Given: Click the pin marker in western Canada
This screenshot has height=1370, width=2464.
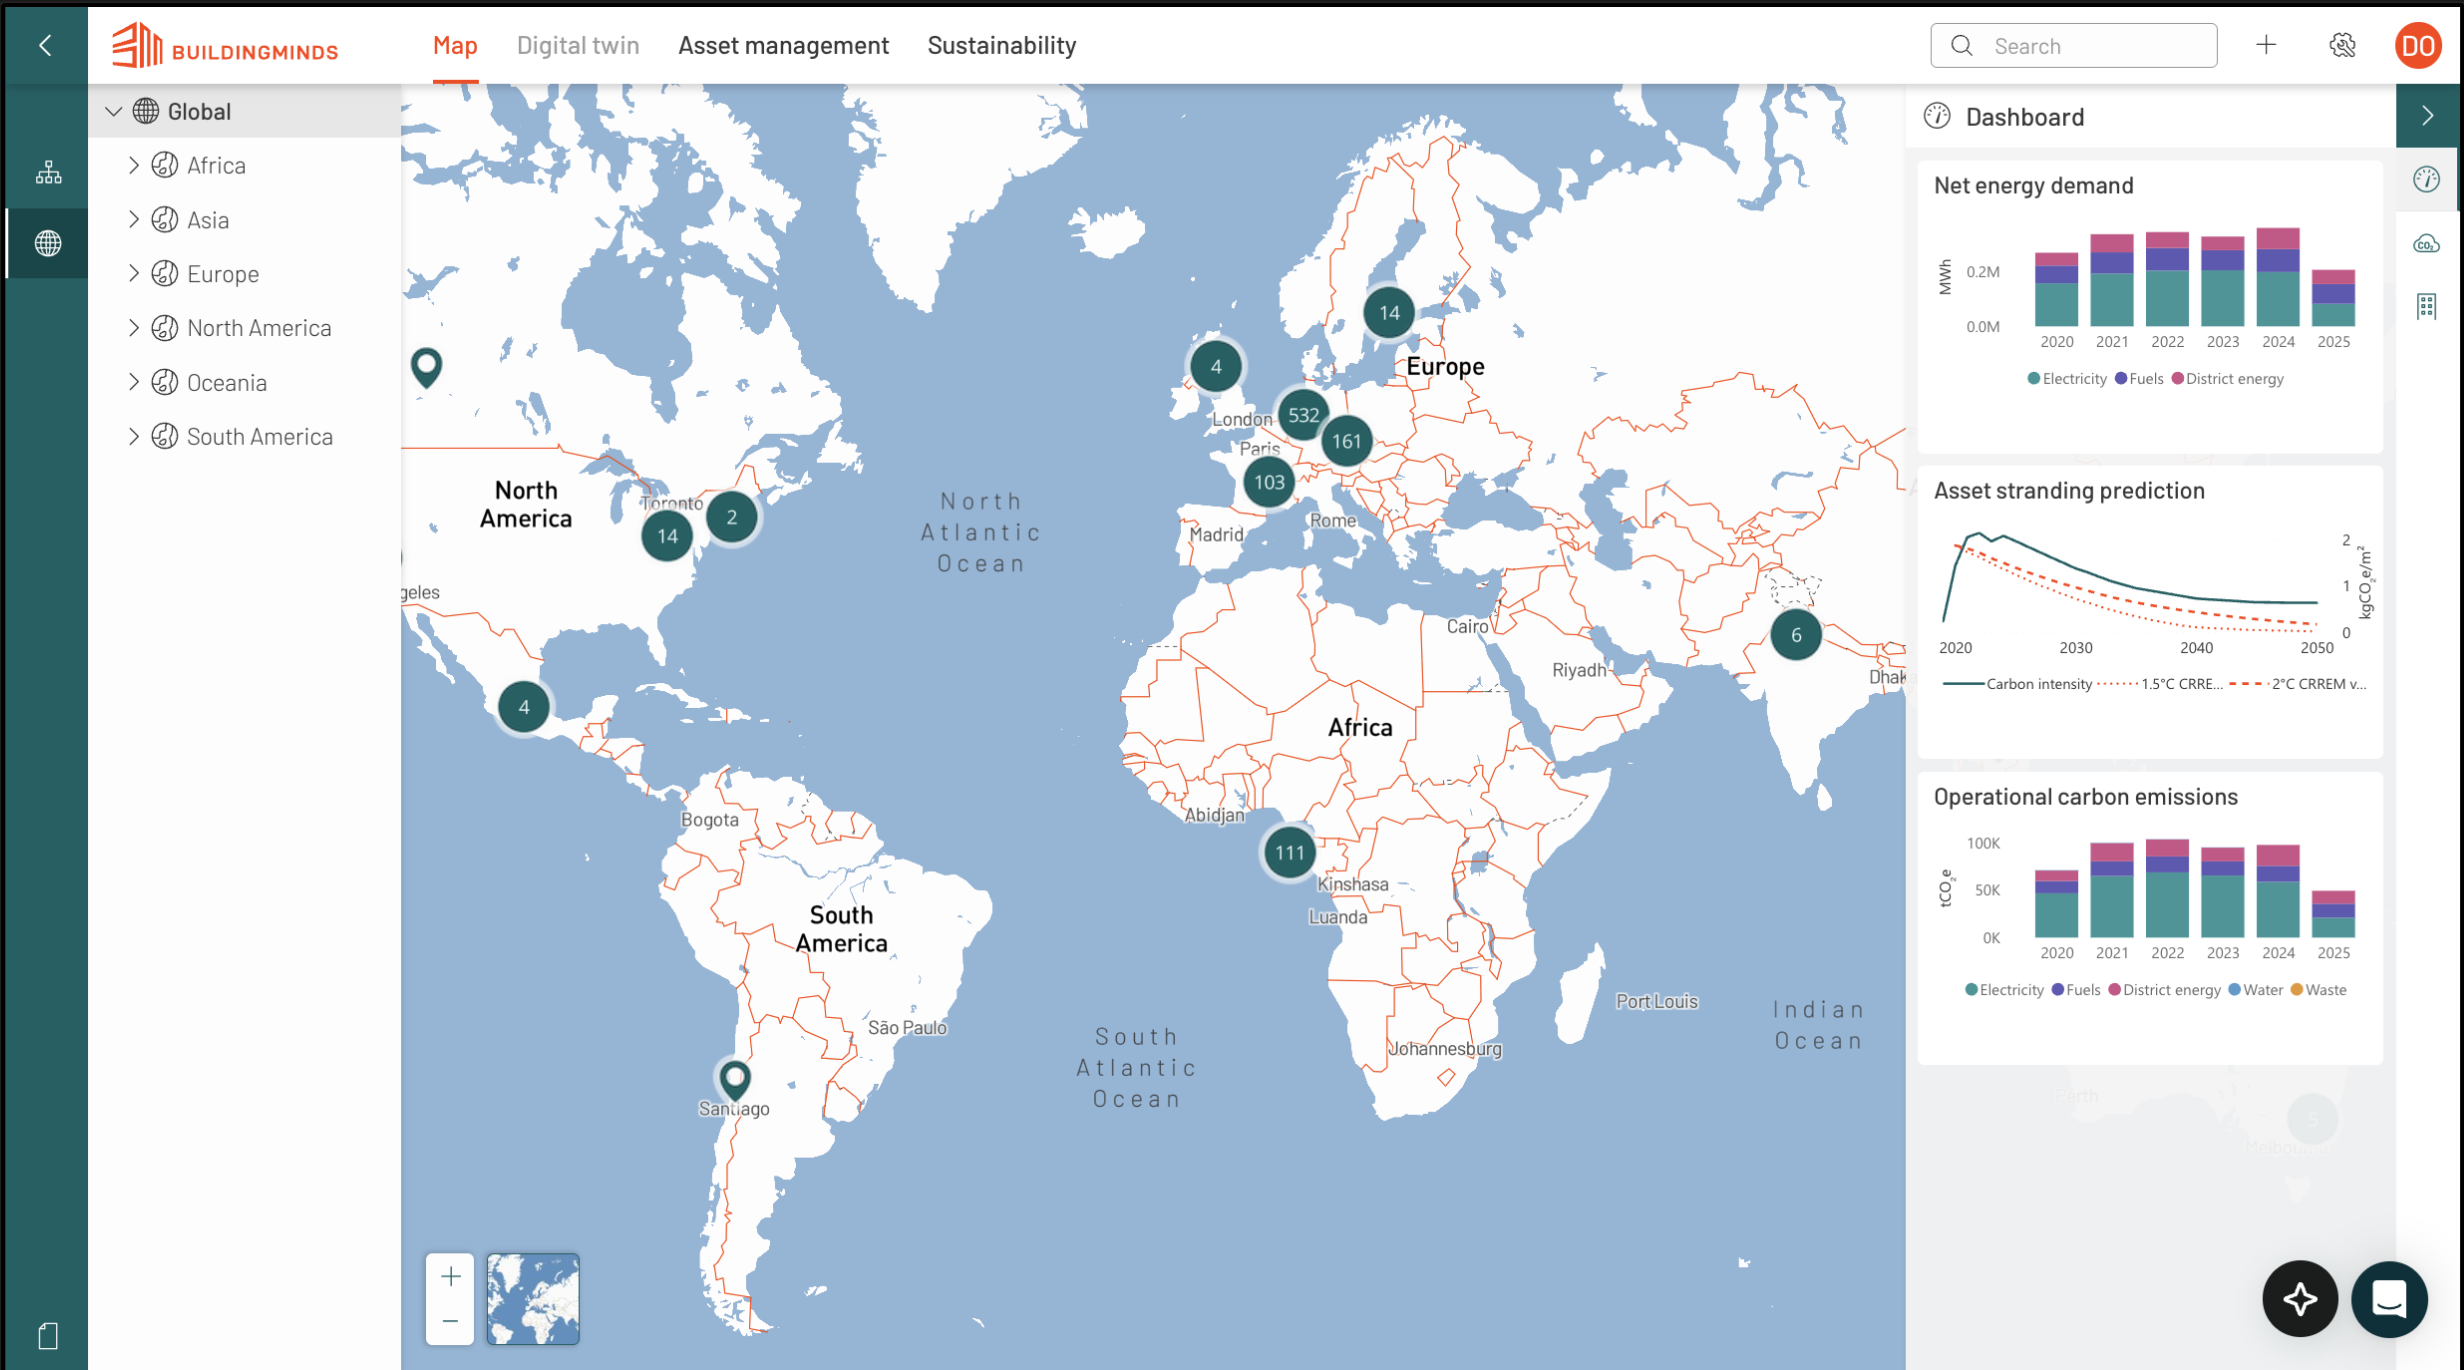Looking at the screenshot, I should click(427, 367).
